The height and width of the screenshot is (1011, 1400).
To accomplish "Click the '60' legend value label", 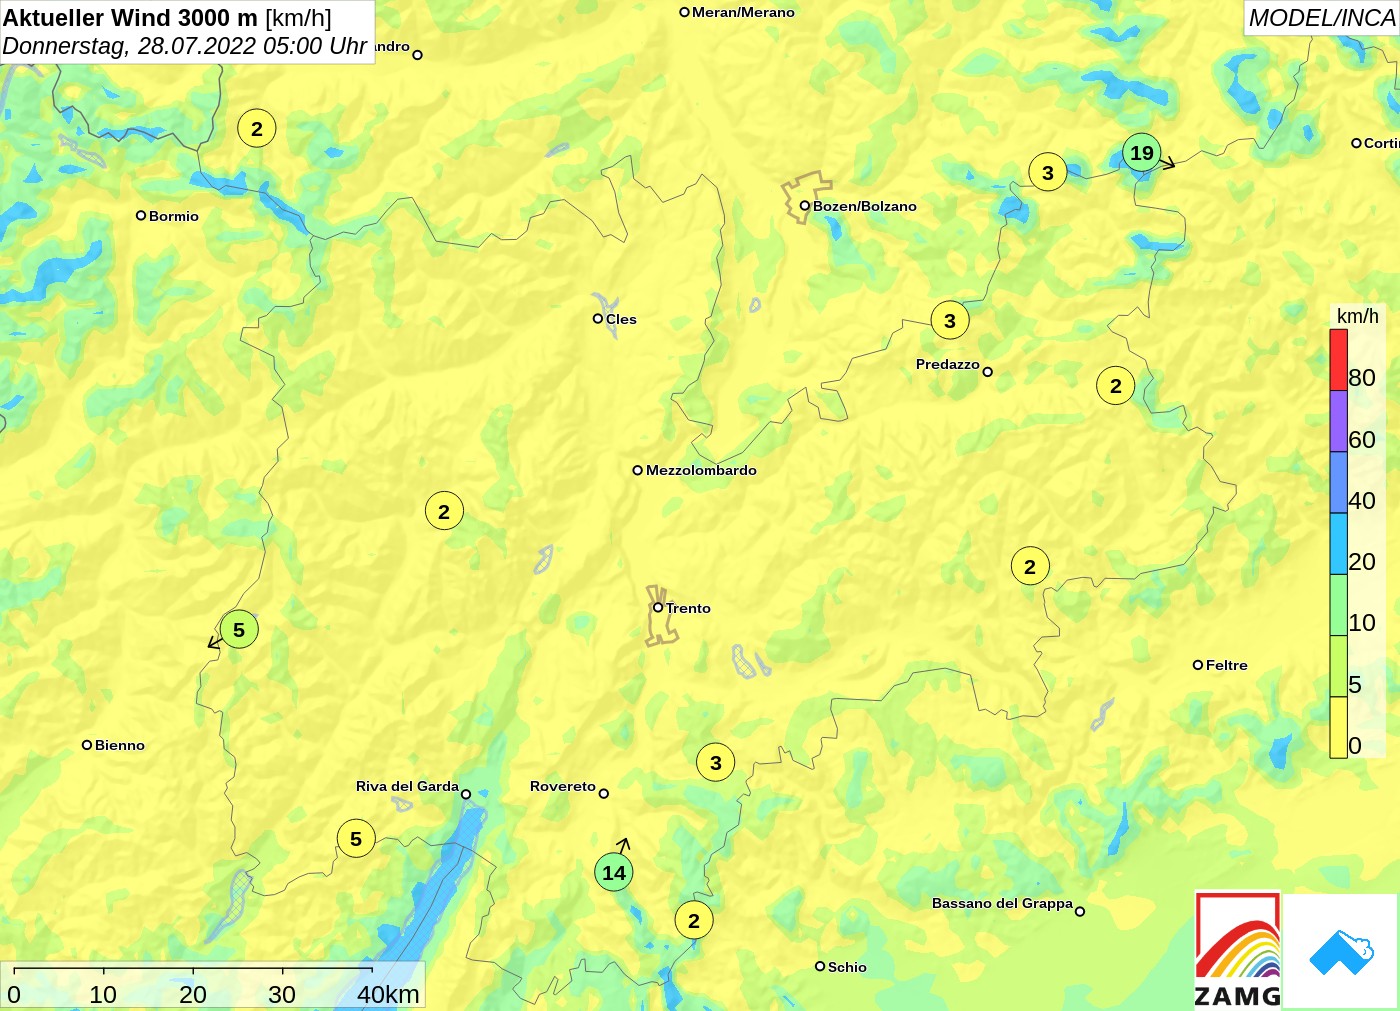I will tap(1362, 439).
